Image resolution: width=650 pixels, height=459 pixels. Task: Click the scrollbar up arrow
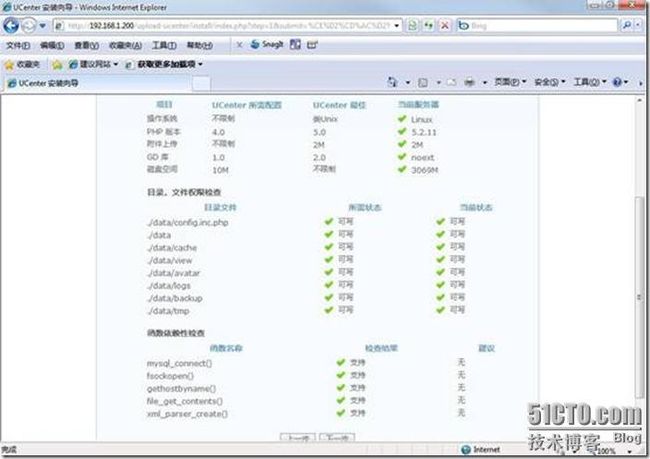click(640, 100)
